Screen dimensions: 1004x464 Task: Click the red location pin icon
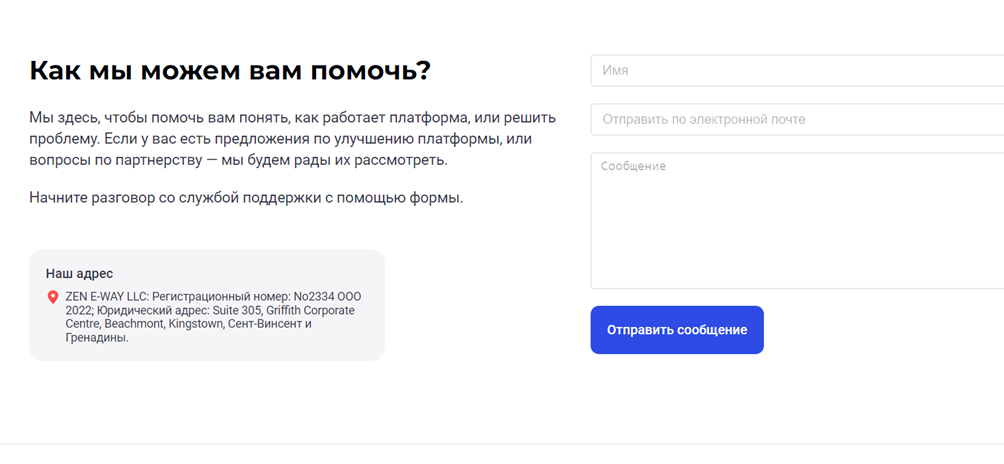53,297
